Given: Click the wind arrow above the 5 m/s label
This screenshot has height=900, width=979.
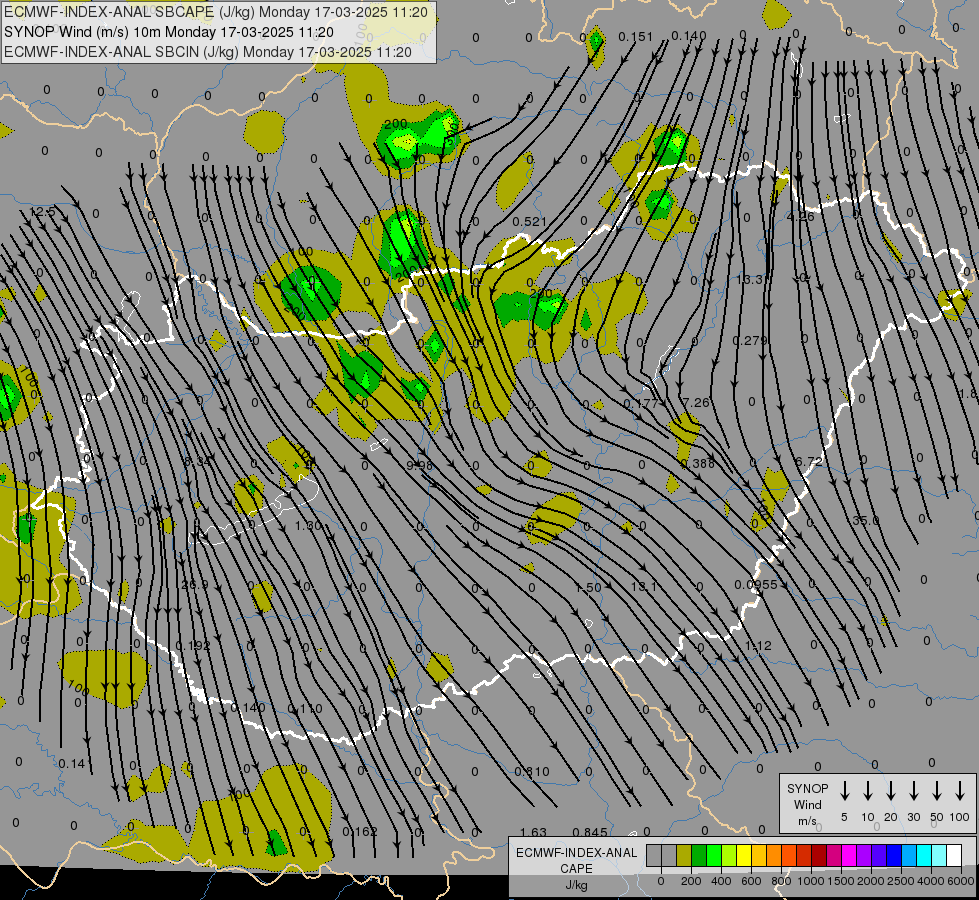Looking at the screenshot, I should point(844,791).
